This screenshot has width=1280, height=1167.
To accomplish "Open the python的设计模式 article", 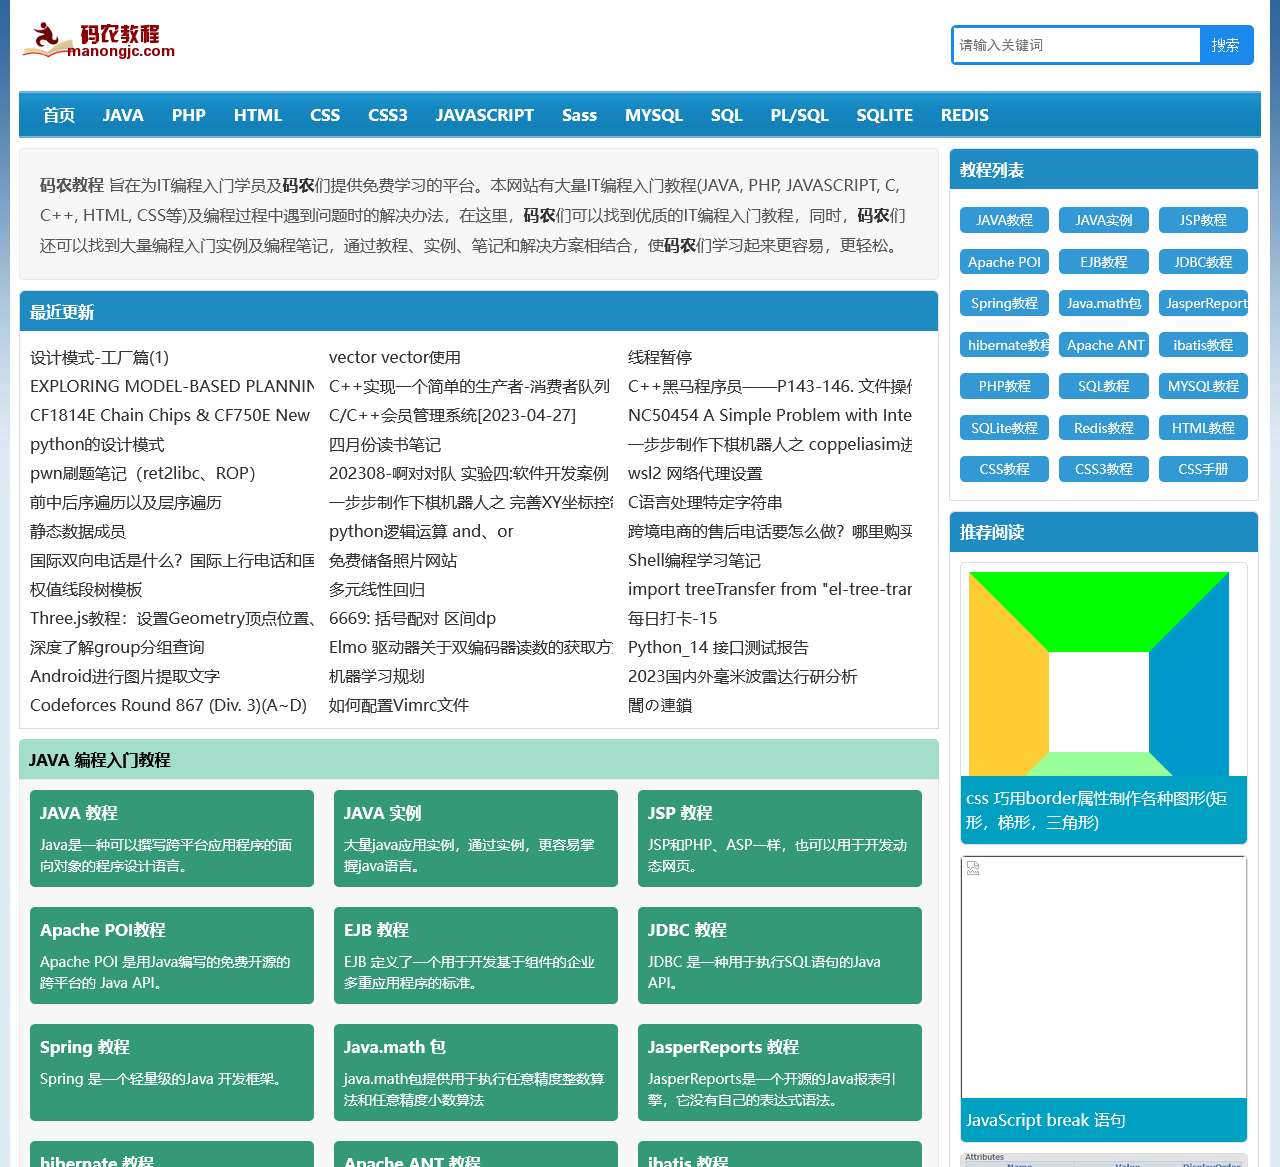I will [97, 444].
